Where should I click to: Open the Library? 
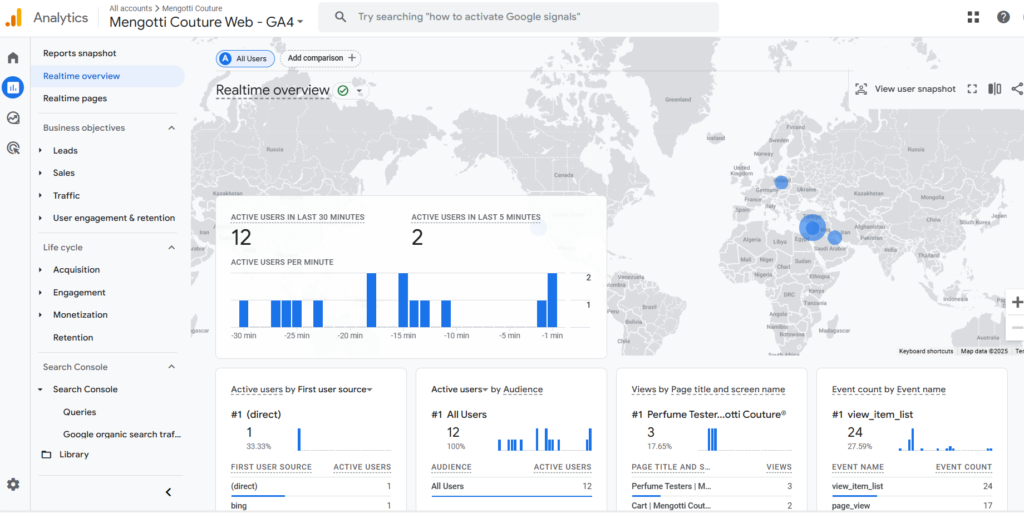tap(74, 454)
